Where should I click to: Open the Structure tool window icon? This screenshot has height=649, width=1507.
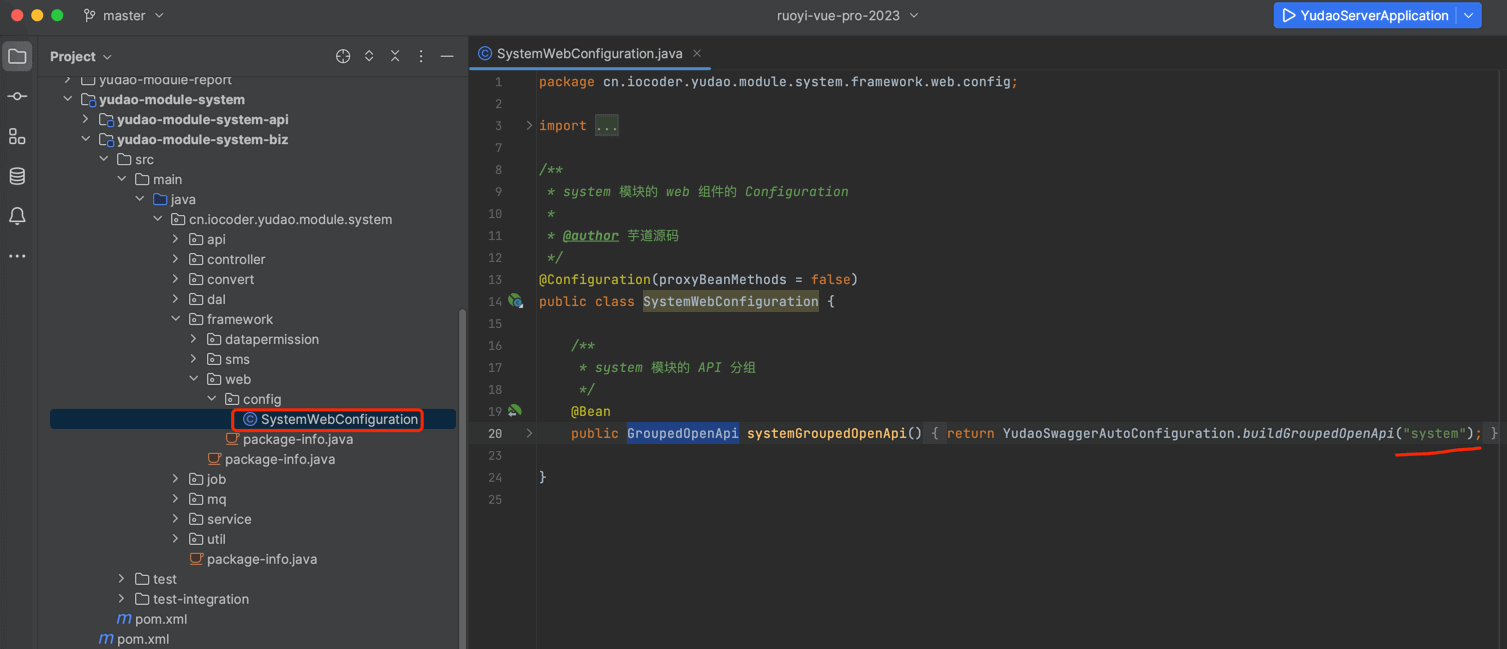tap(17, 136)
